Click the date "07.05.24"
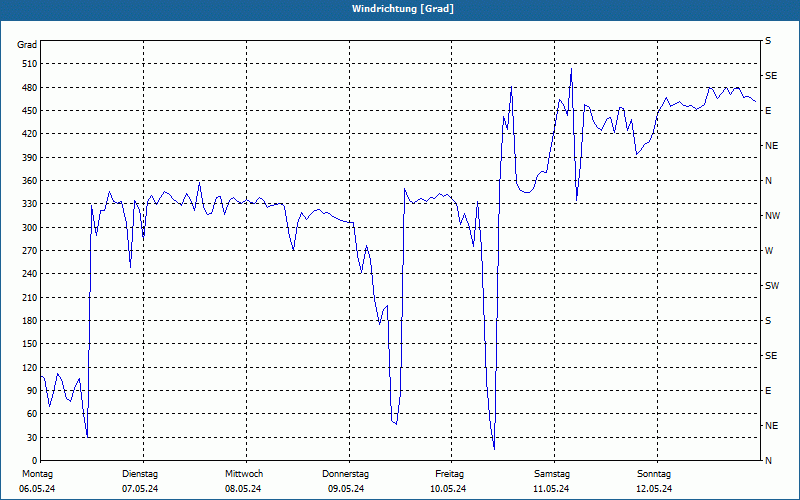Viewport: 800px width, 500px height. click(140, 489)
